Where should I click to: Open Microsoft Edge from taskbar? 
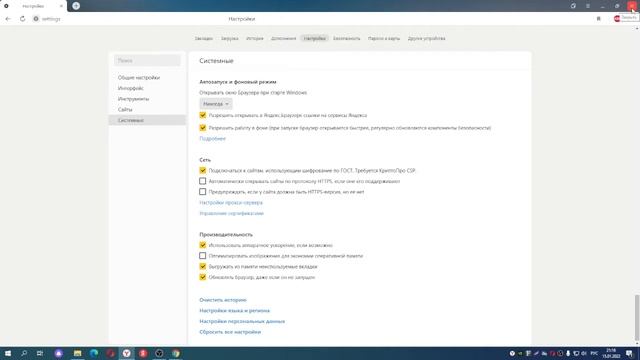coord(94,353)
